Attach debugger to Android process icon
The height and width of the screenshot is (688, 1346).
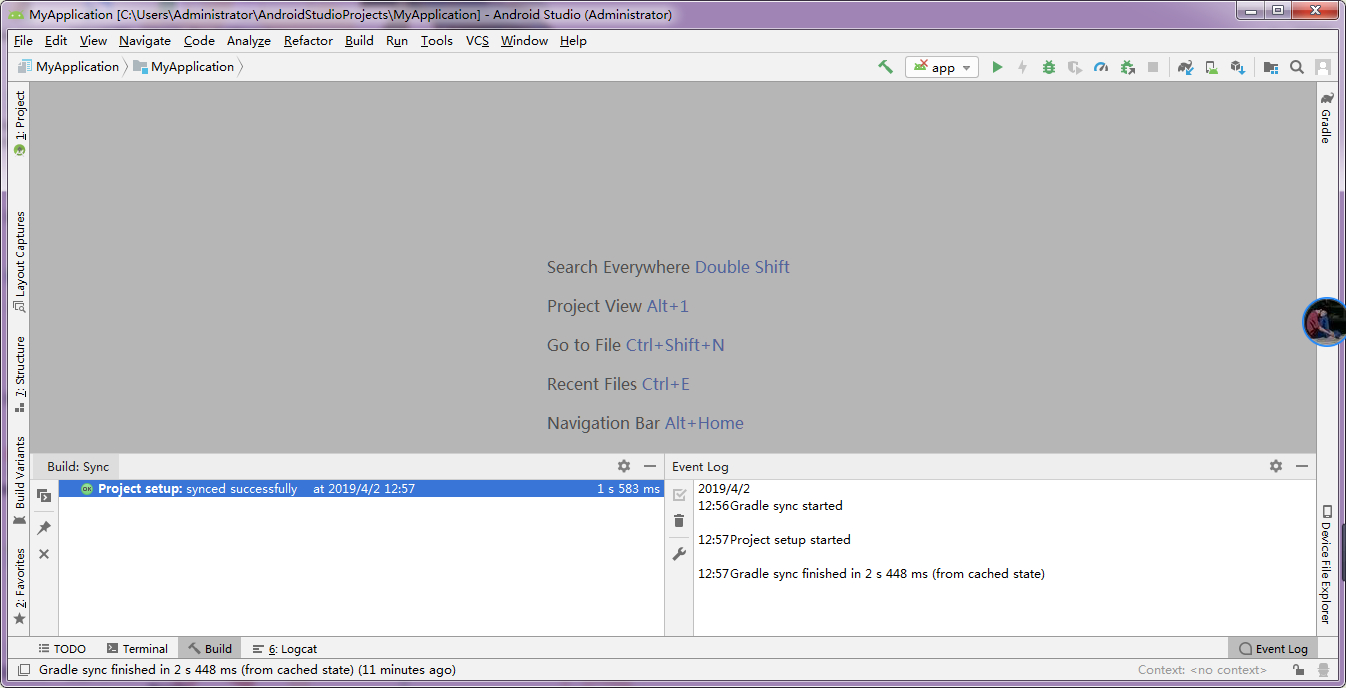pos(1127,67)
